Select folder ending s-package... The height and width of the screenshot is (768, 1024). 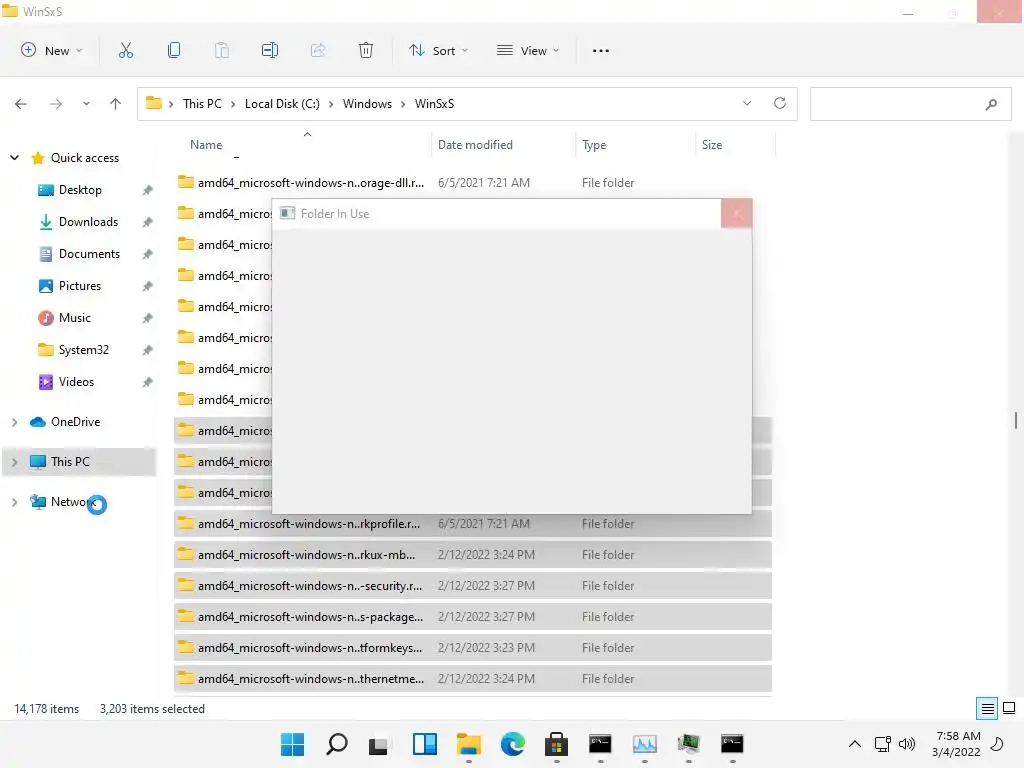click(473, 616)
